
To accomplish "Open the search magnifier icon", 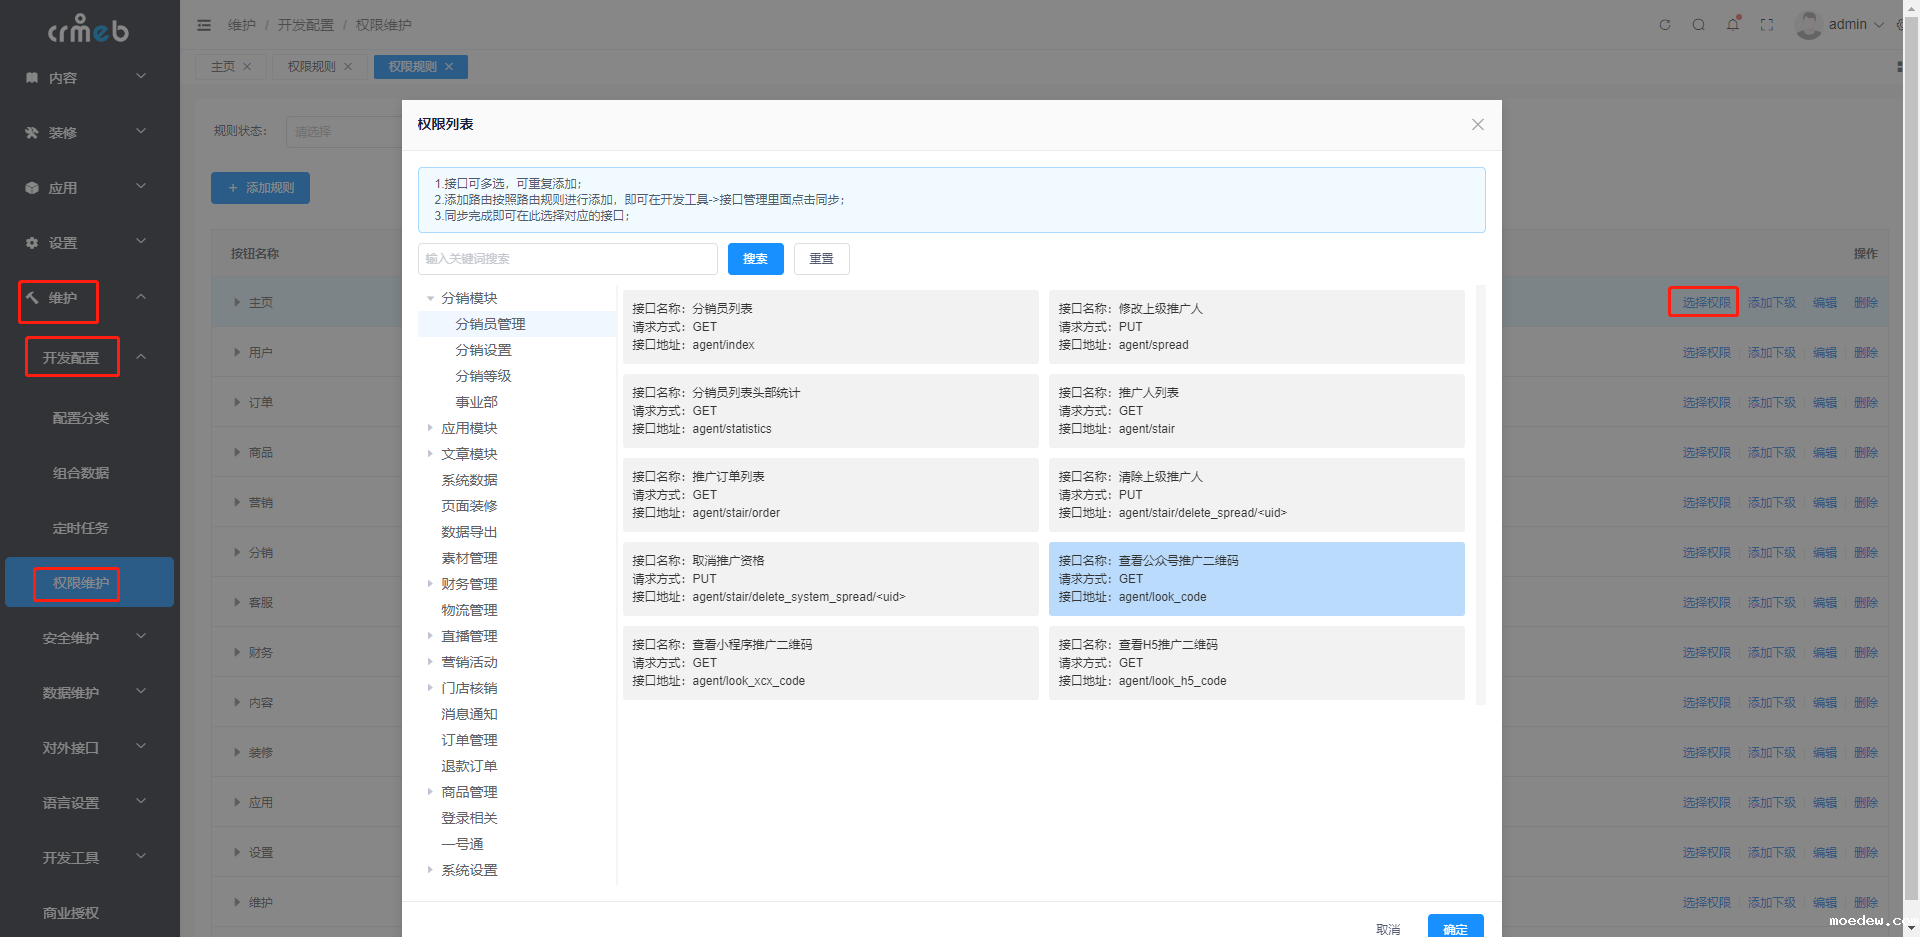I will pyautogui.click(x=1699, y=25).
